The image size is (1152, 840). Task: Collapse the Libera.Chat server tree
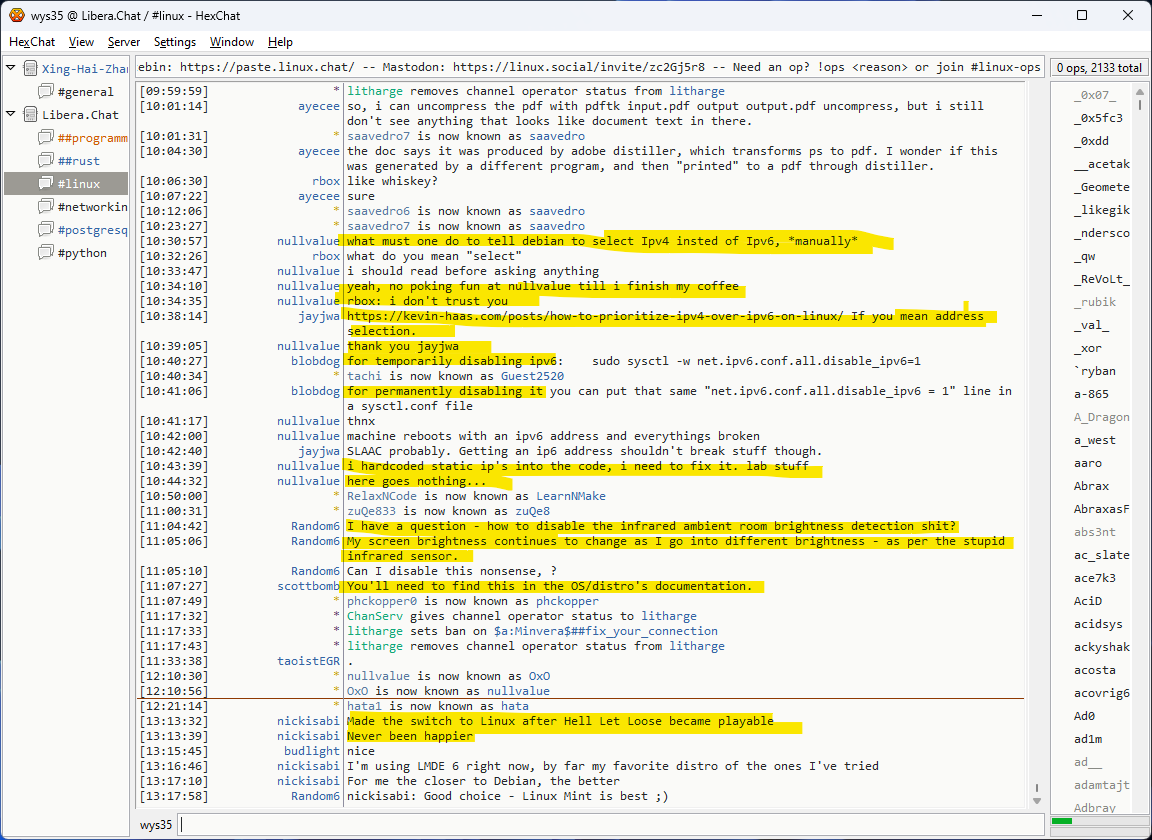pyautogui.click(x=11, y=115)
